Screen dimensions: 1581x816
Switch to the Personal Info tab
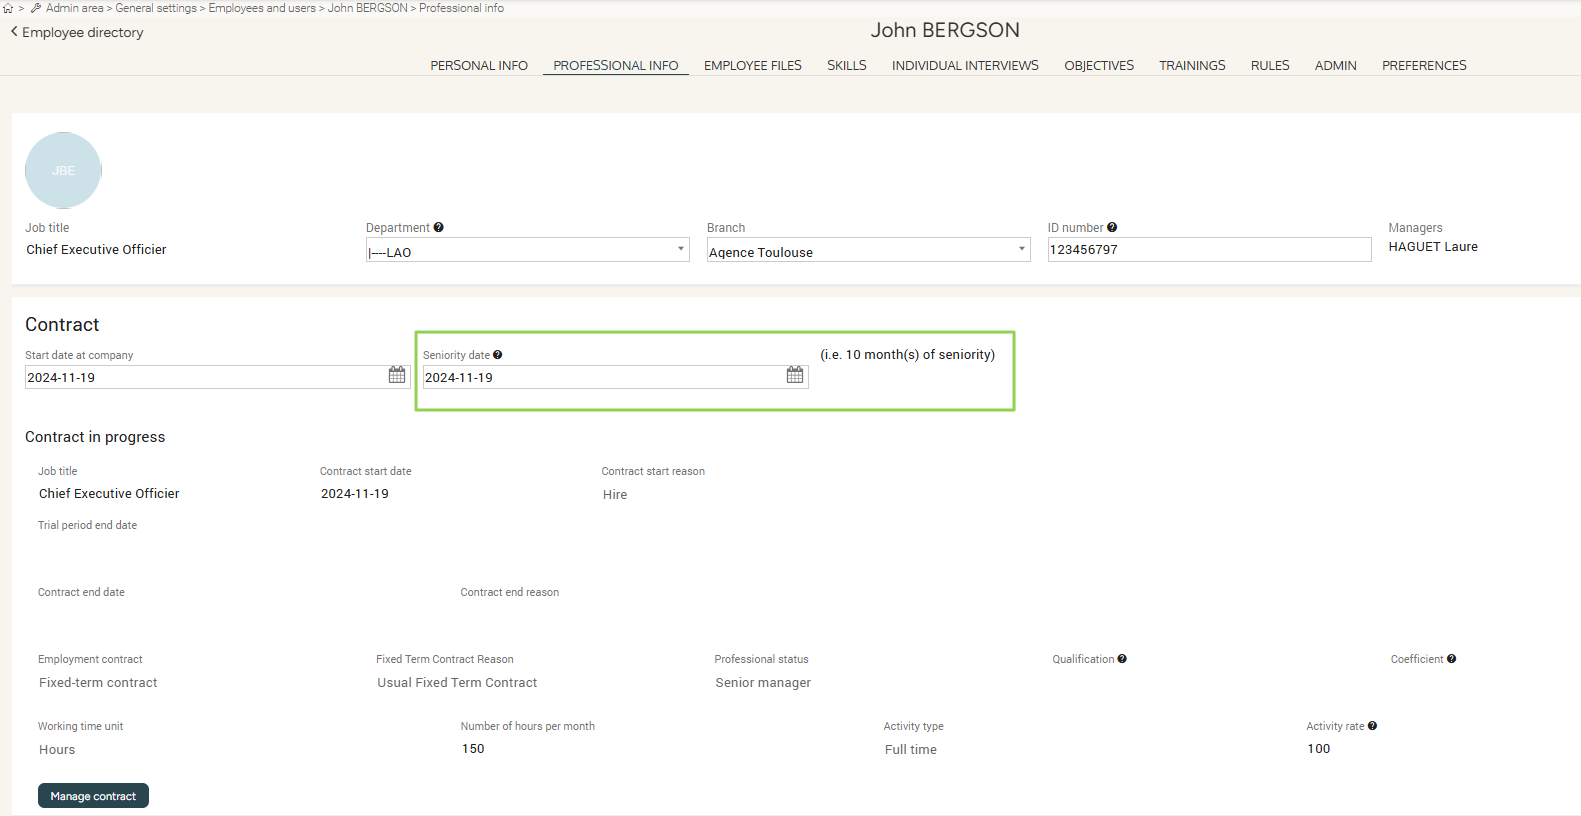point(479,66)
